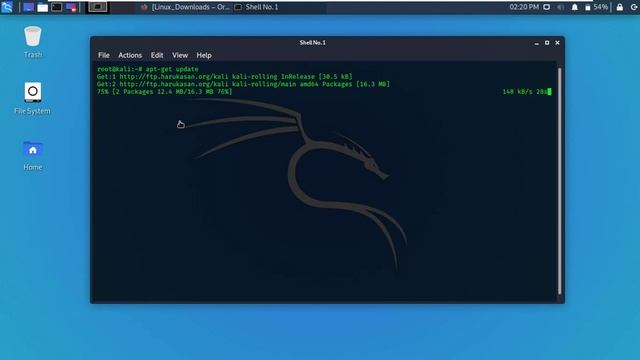Viewport: 640px width, 360px height.
Task: Click the 75% packages progress line
Action: (x=164, y=92)
